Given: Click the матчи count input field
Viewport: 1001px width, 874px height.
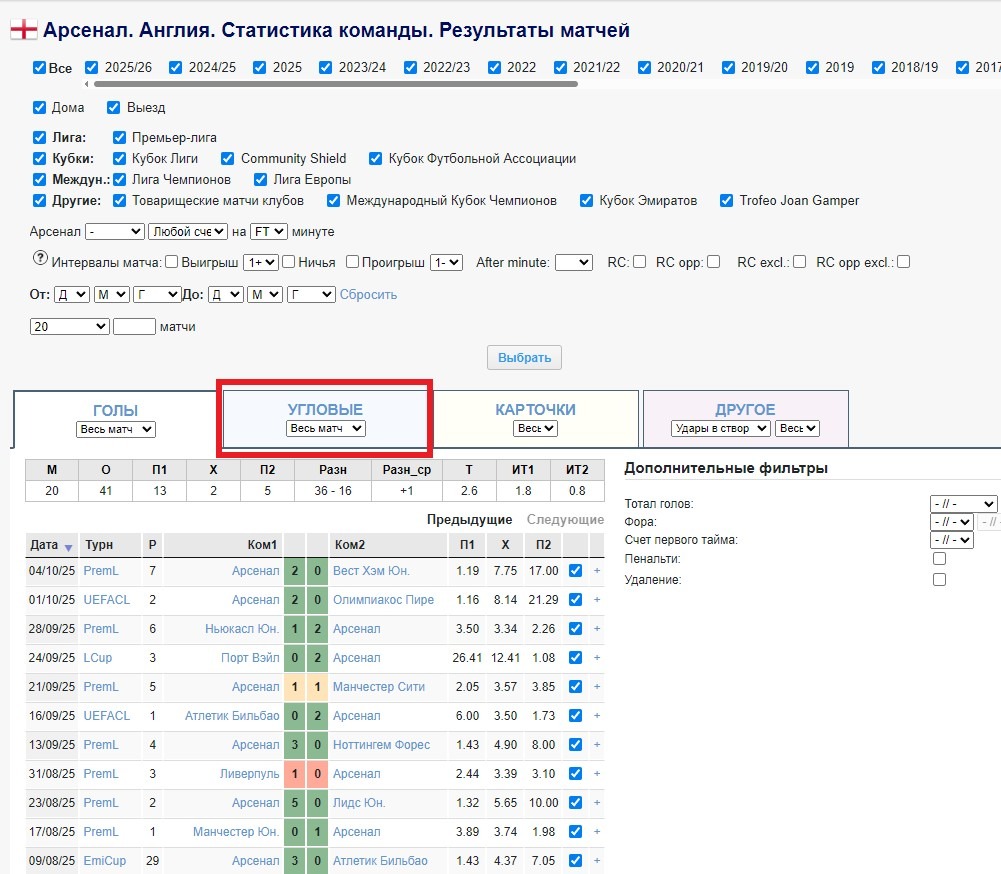Looking at the screenshot, I should coord(135,326).
